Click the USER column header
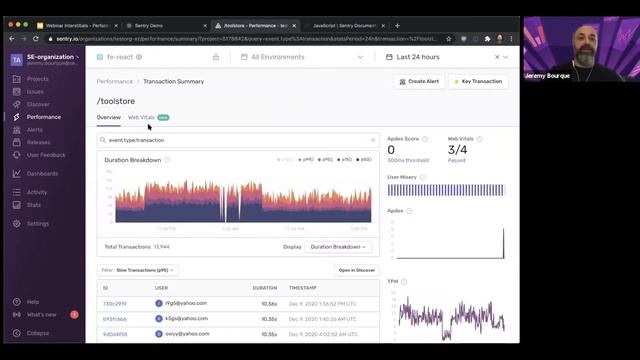The image size is (640, 360). tap(161, 288)
